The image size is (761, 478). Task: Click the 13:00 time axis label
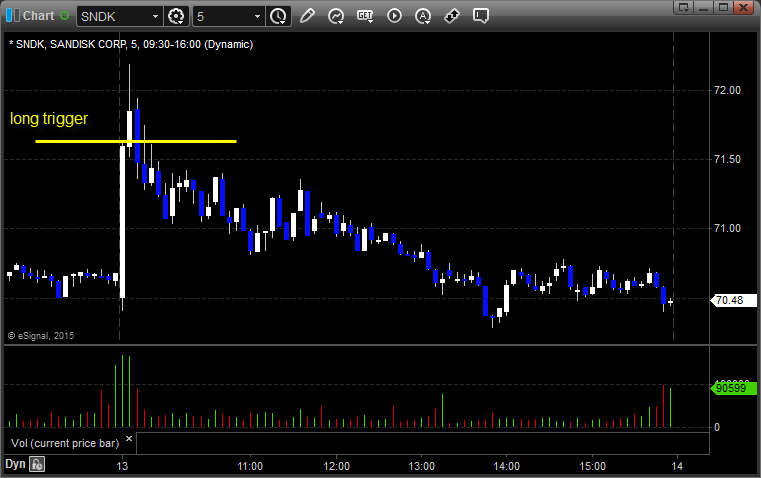421,466
